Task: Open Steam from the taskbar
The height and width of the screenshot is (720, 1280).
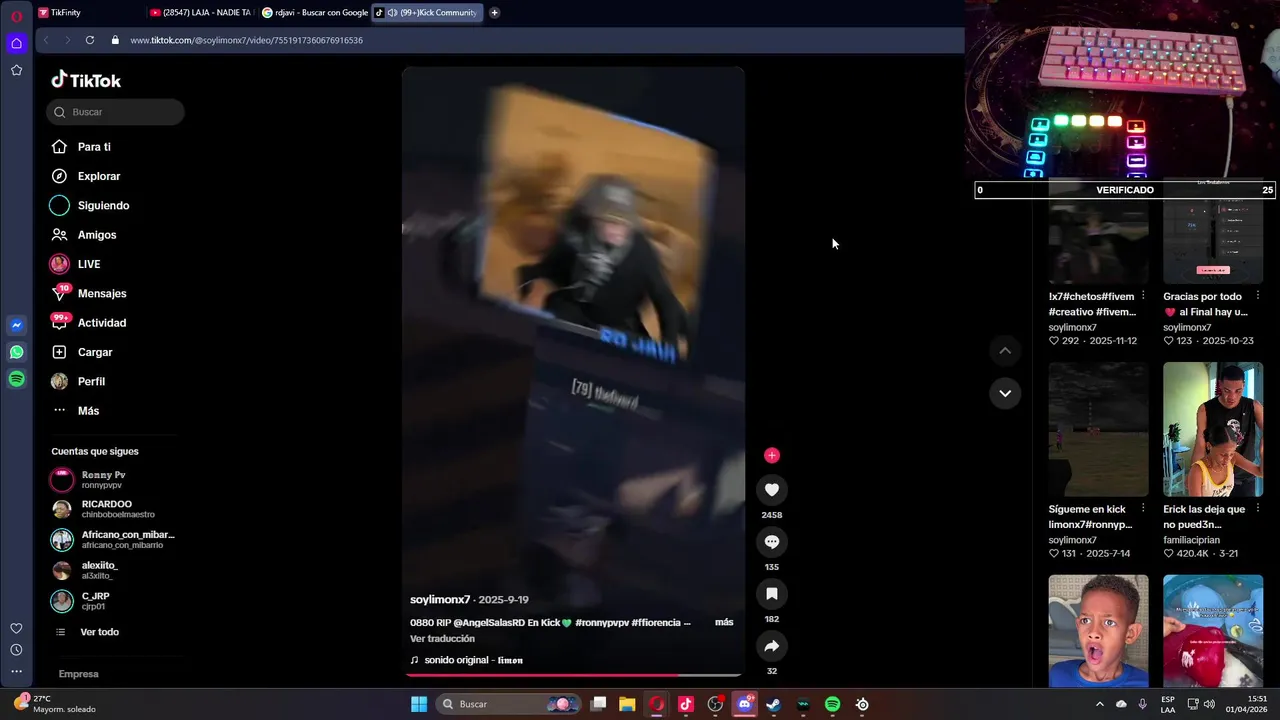Action: (773, 704)
